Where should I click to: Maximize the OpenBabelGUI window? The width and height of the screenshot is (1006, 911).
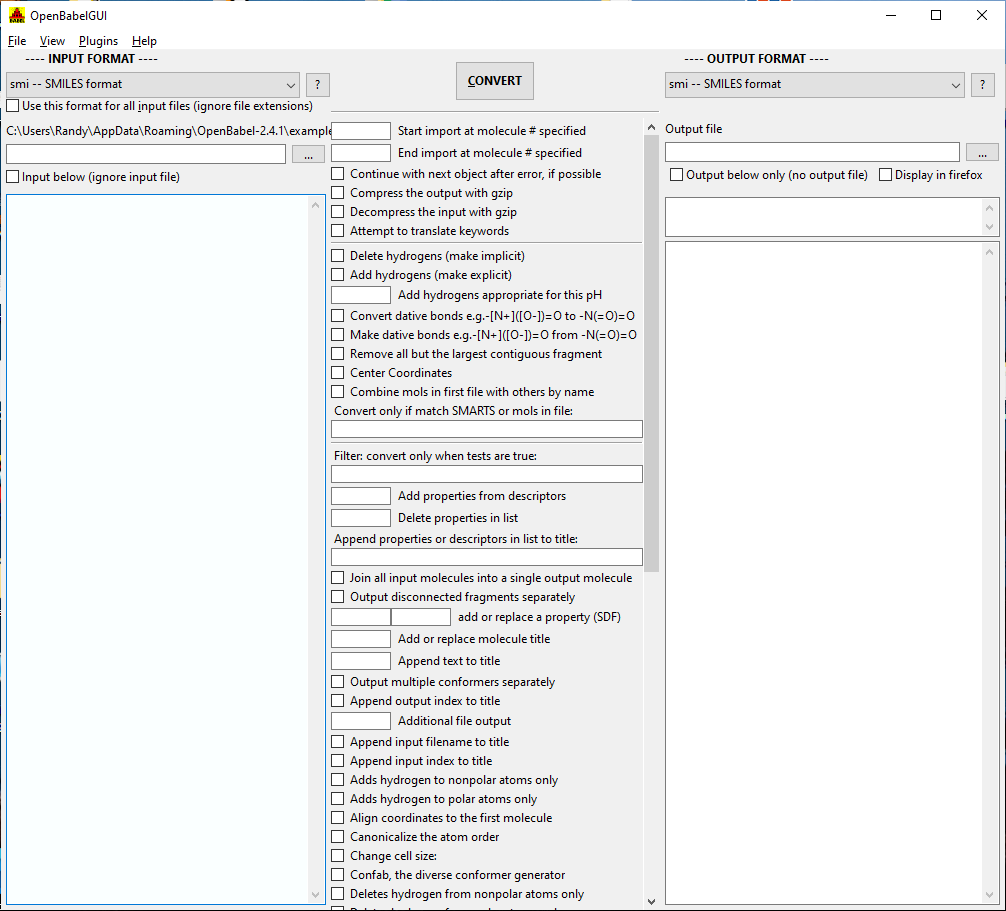pyautogui.click(x=936, y=15)
